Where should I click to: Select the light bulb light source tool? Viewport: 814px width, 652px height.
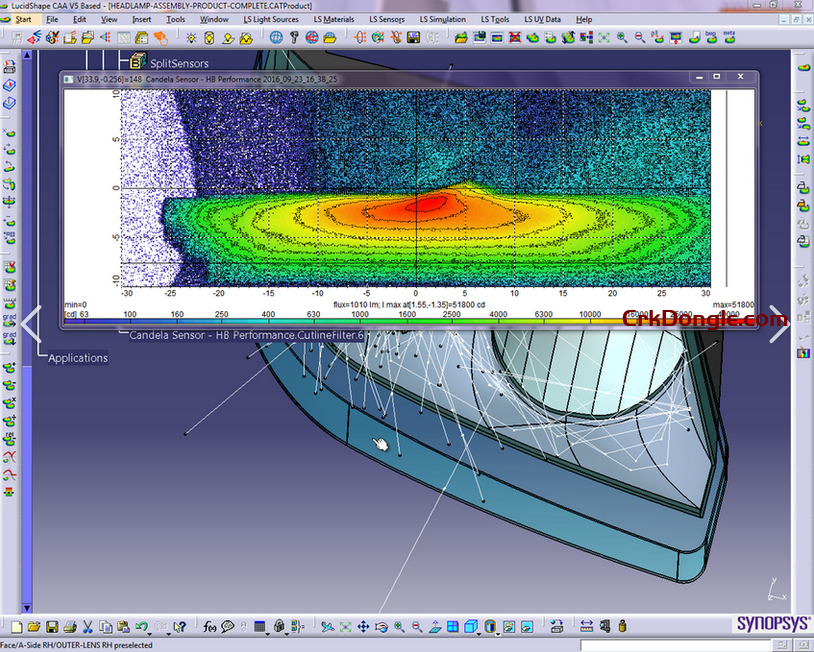pos(191,38)
